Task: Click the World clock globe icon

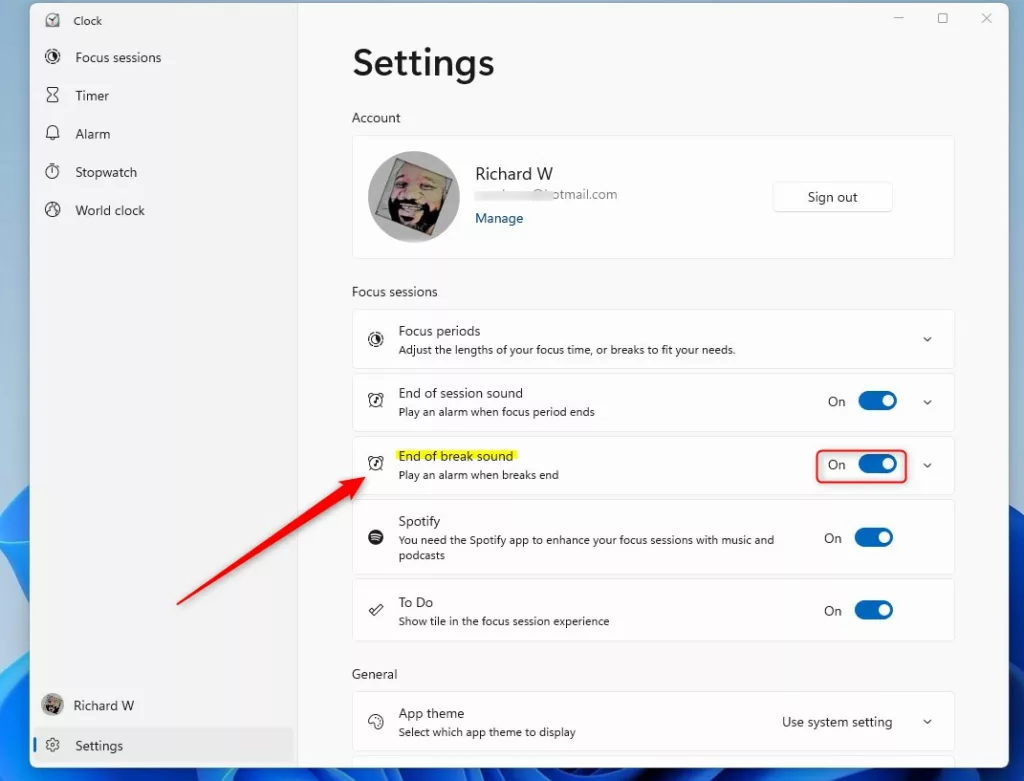Action: click(x=52, y=210)
